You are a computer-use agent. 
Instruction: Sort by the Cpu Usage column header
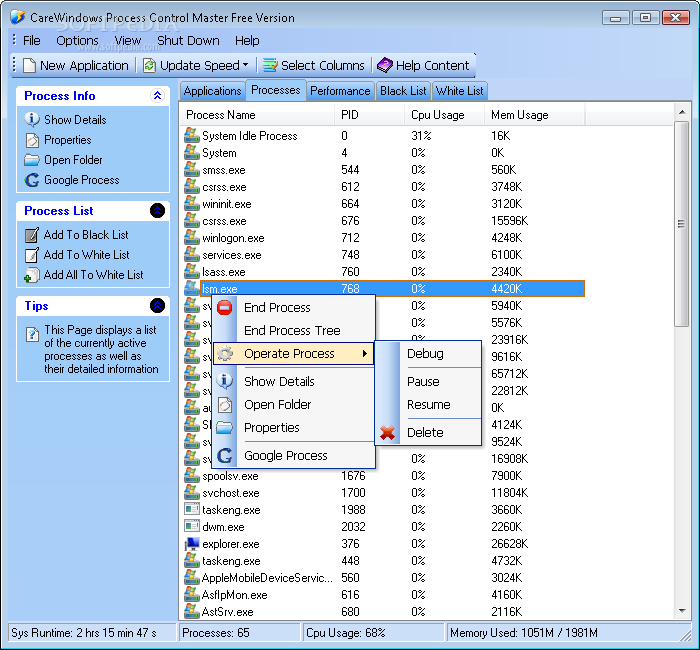coord(444,115)
